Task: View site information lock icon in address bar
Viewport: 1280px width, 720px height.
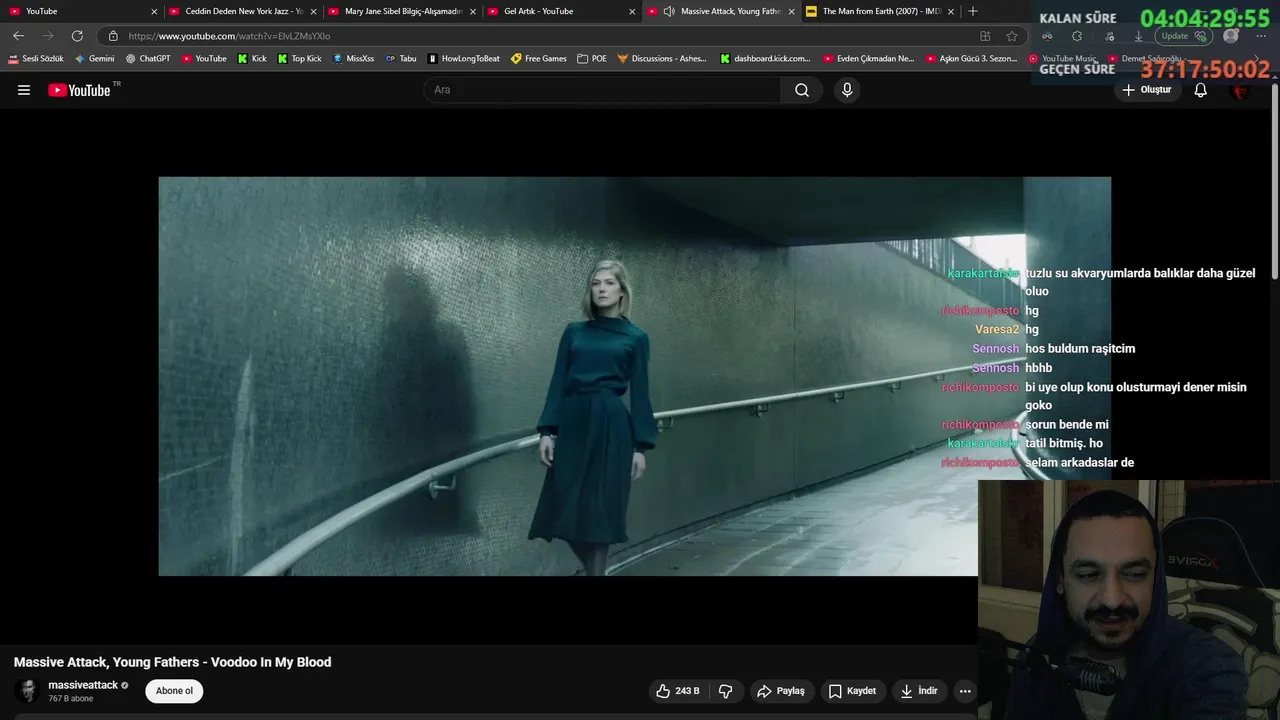Action: [x=113, y=36]
